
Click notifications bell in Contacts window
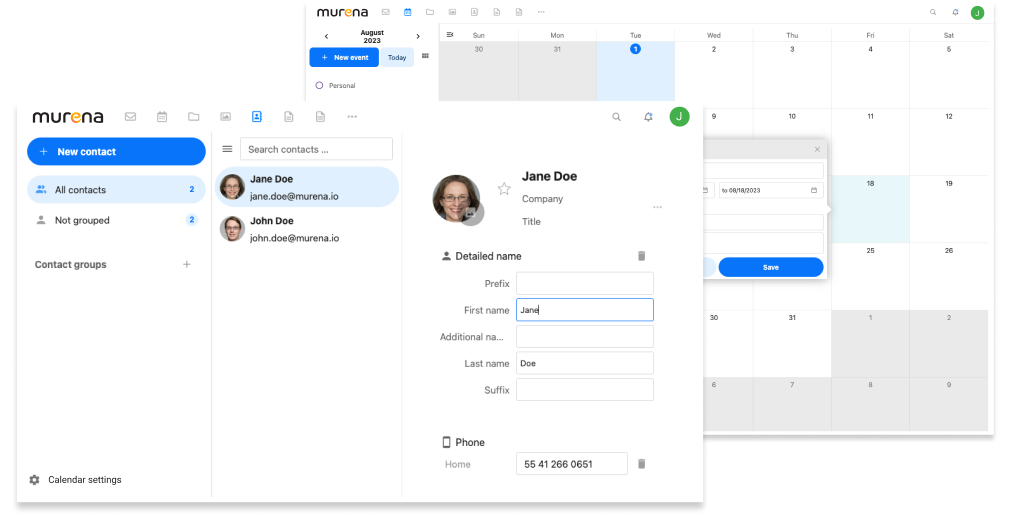tap(648, 117)
